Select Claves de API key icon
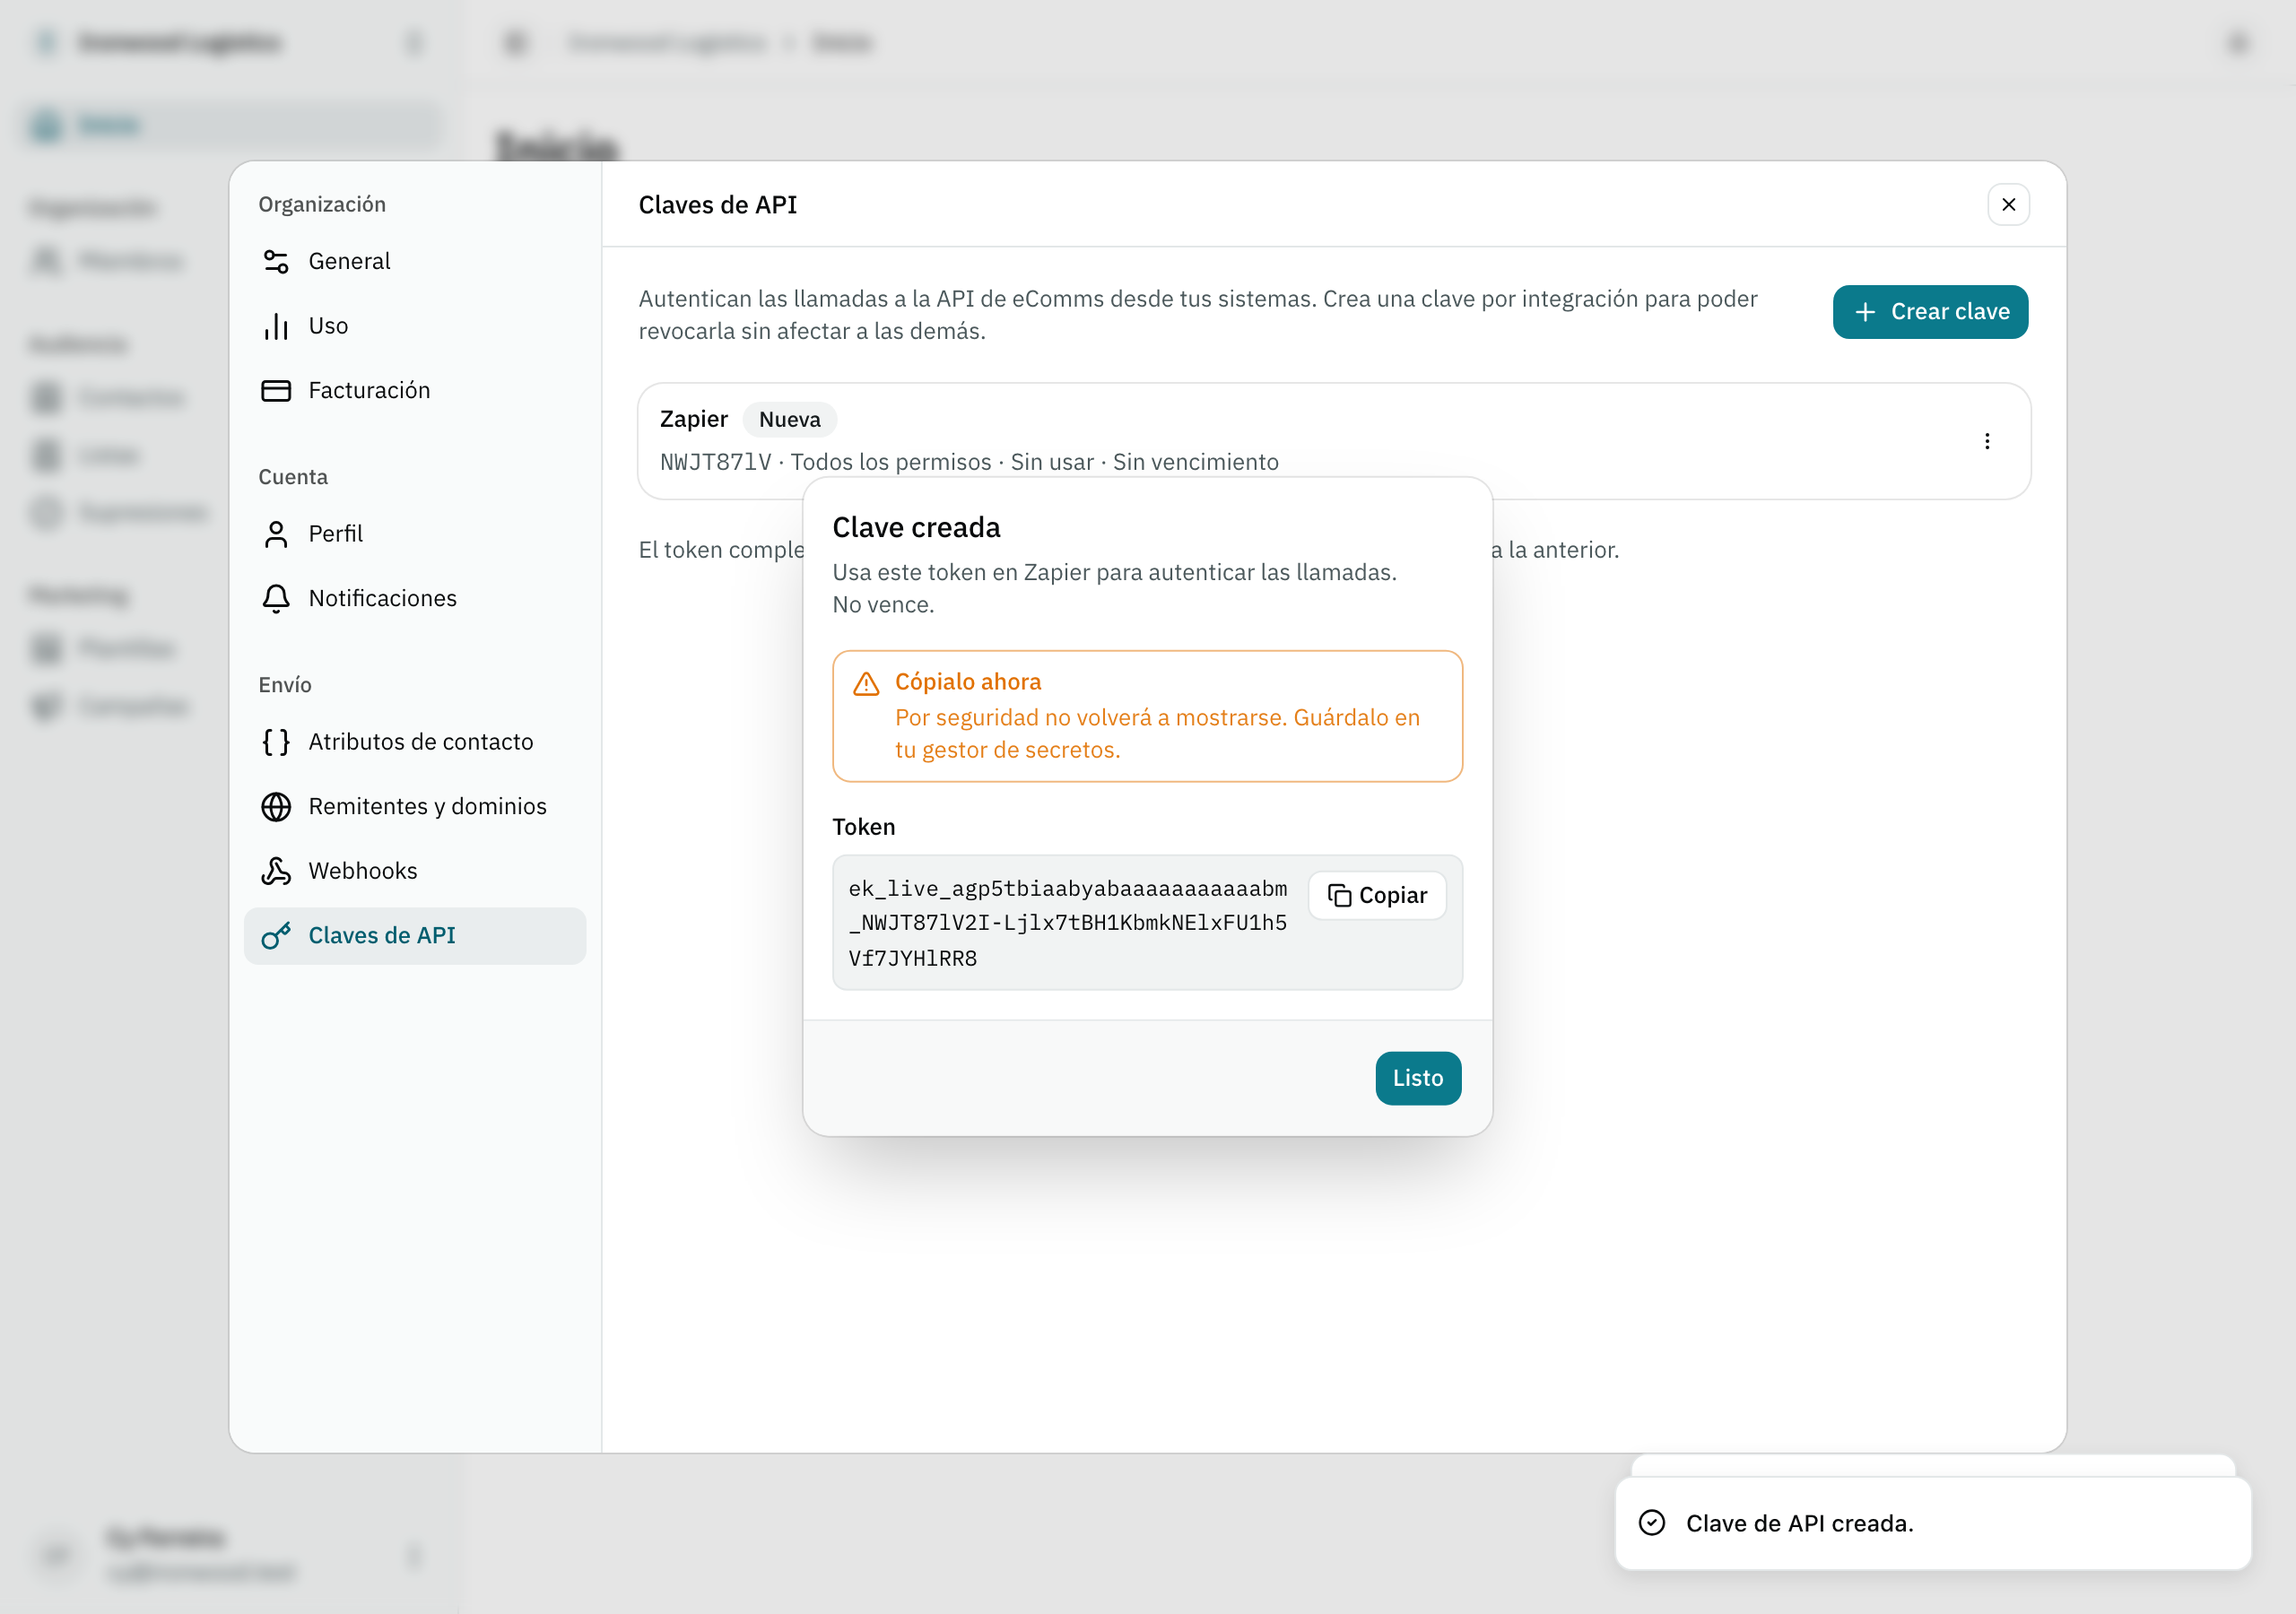 point(276,935)
